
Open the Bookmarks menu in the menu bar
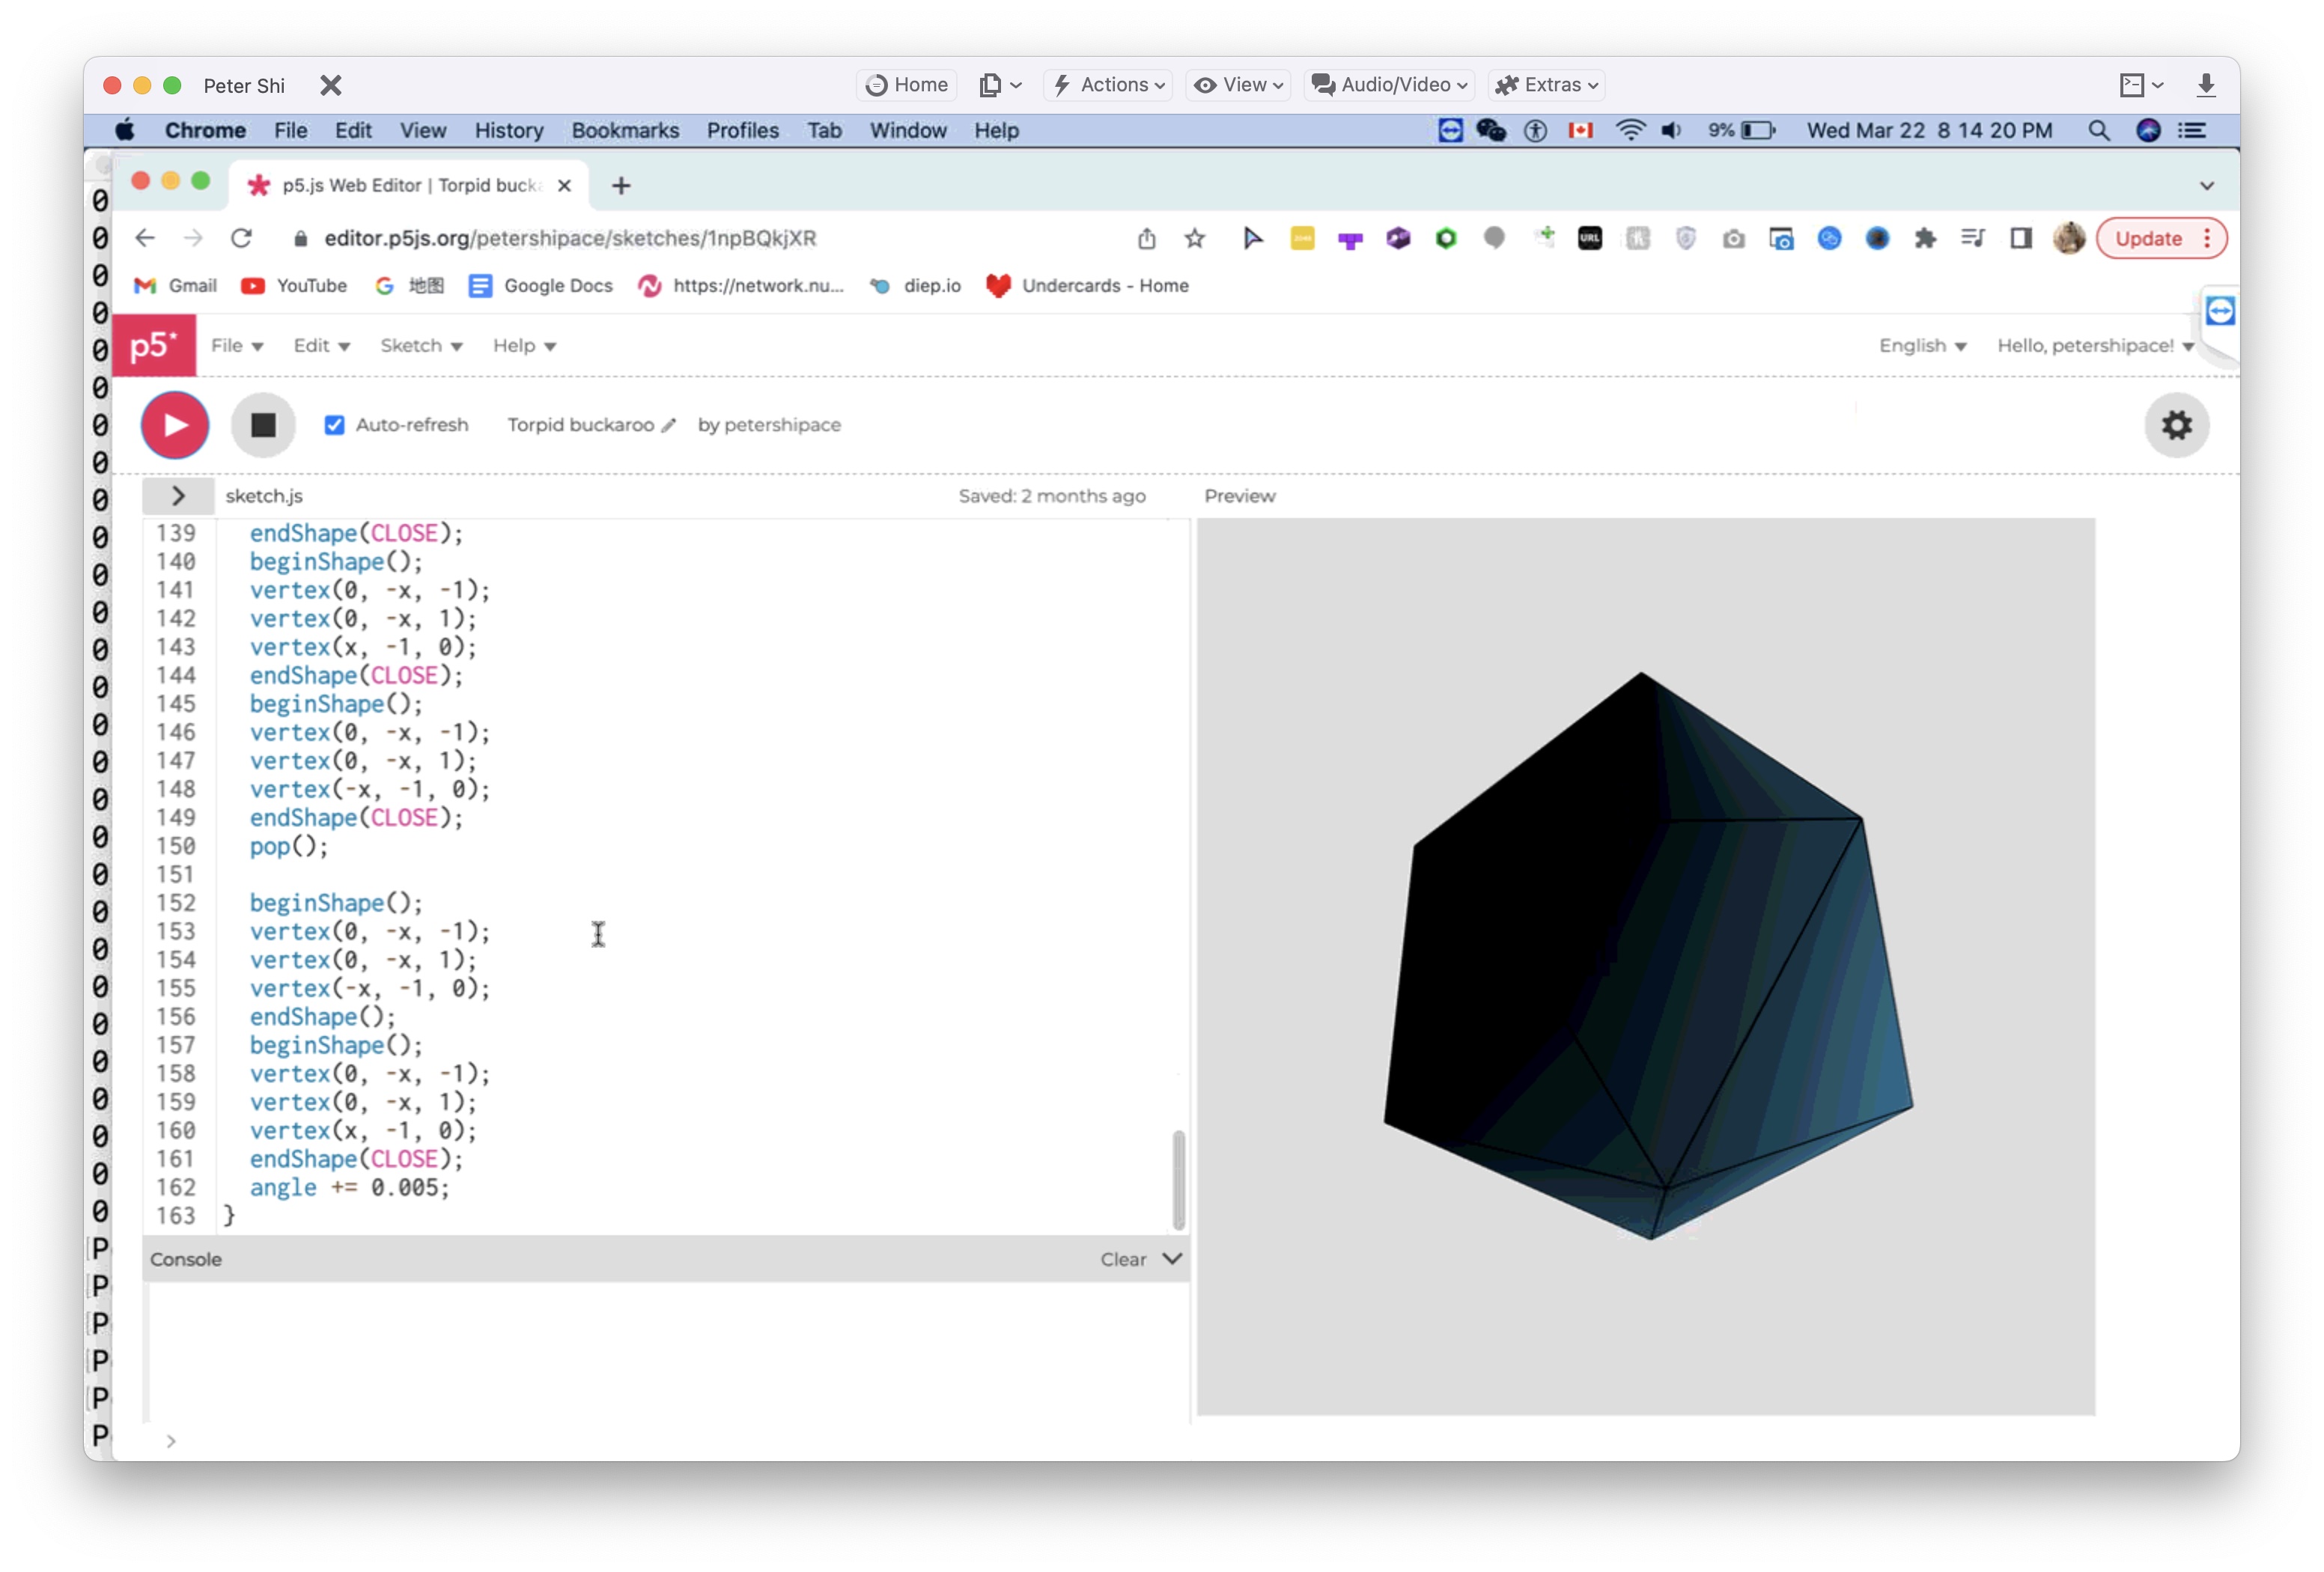625,130
